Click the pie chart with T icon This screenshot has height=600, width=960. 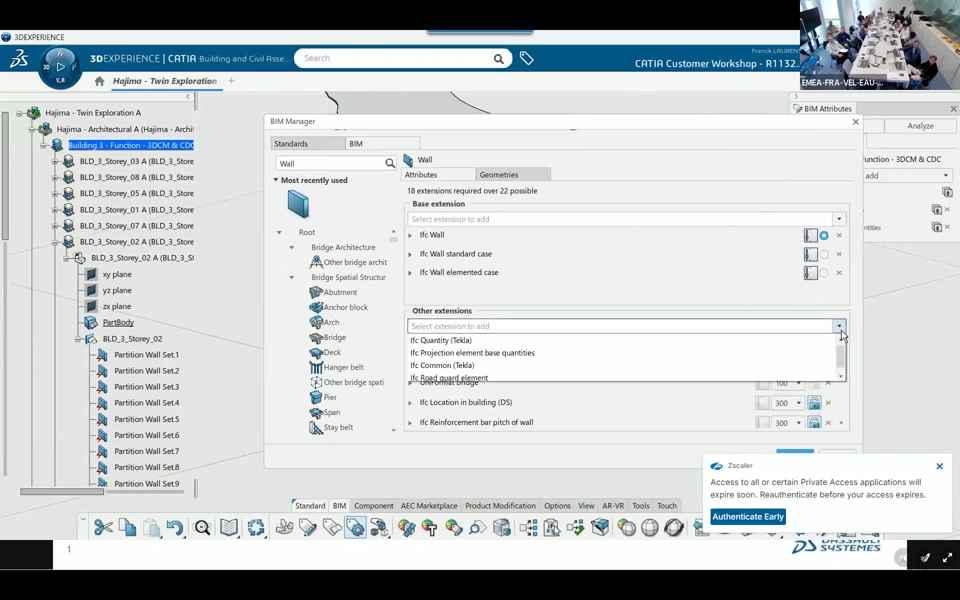pos(430,527)
